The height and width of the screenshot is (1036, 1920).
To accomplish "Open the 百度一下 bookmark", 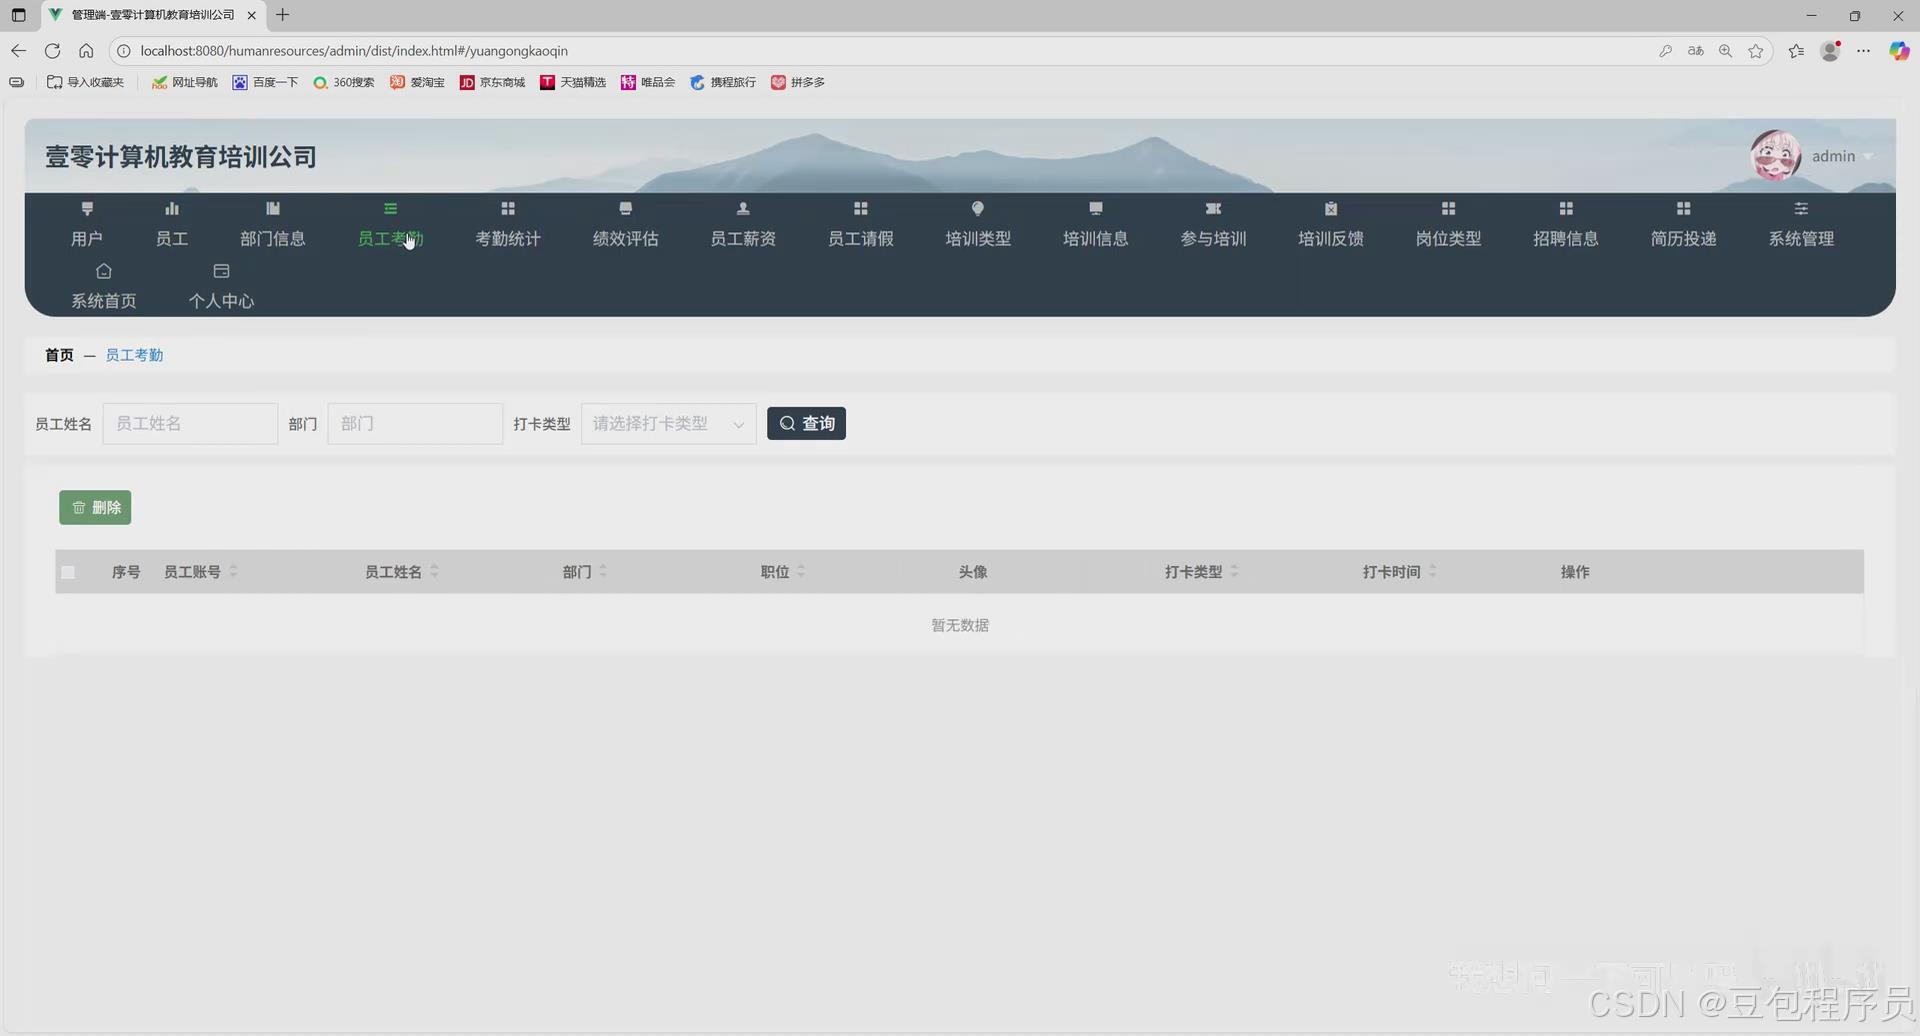I will pyautogui.click(x=265, y=82).
